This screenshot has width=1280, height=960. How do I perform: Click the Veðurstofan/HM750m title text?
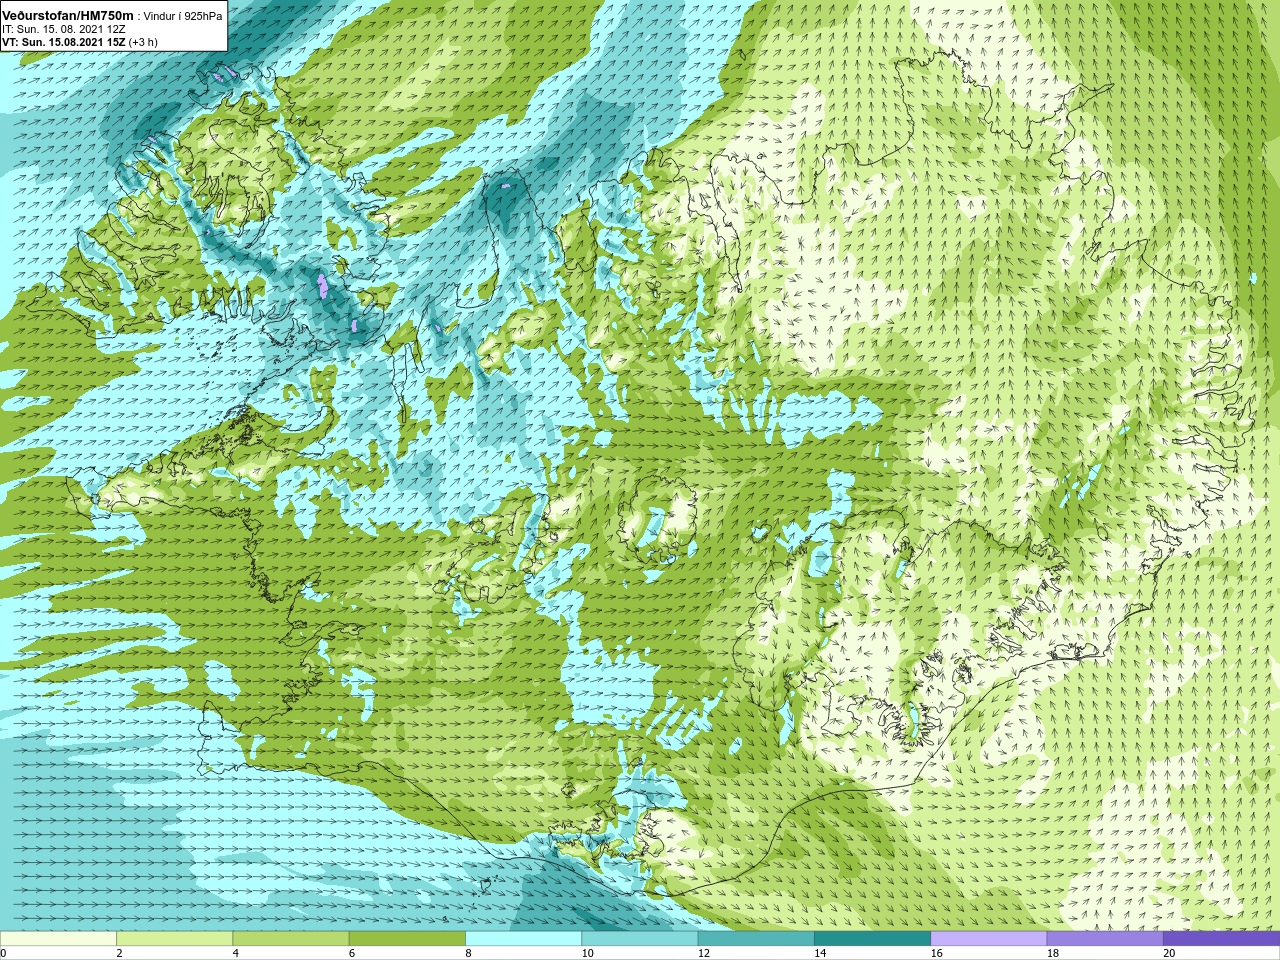68,15
